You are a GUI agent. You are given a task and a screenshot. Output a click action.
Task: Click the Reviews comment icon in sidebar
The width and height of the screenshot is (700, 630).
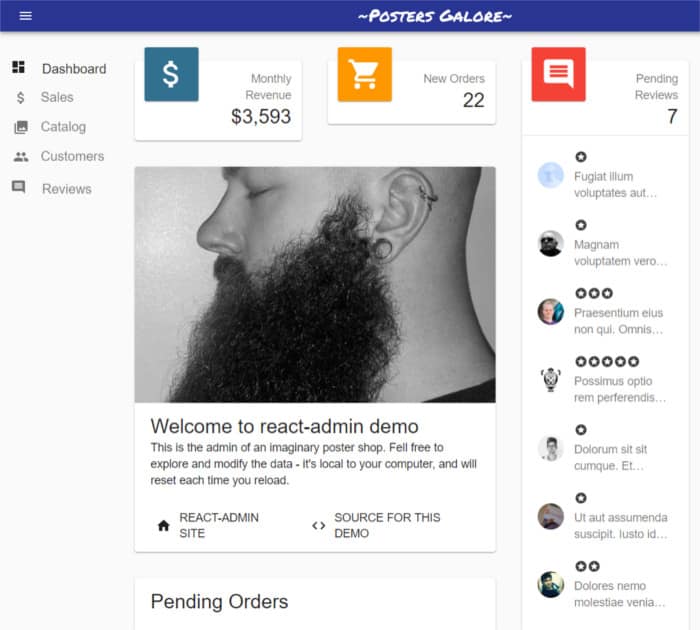point(18,187)
